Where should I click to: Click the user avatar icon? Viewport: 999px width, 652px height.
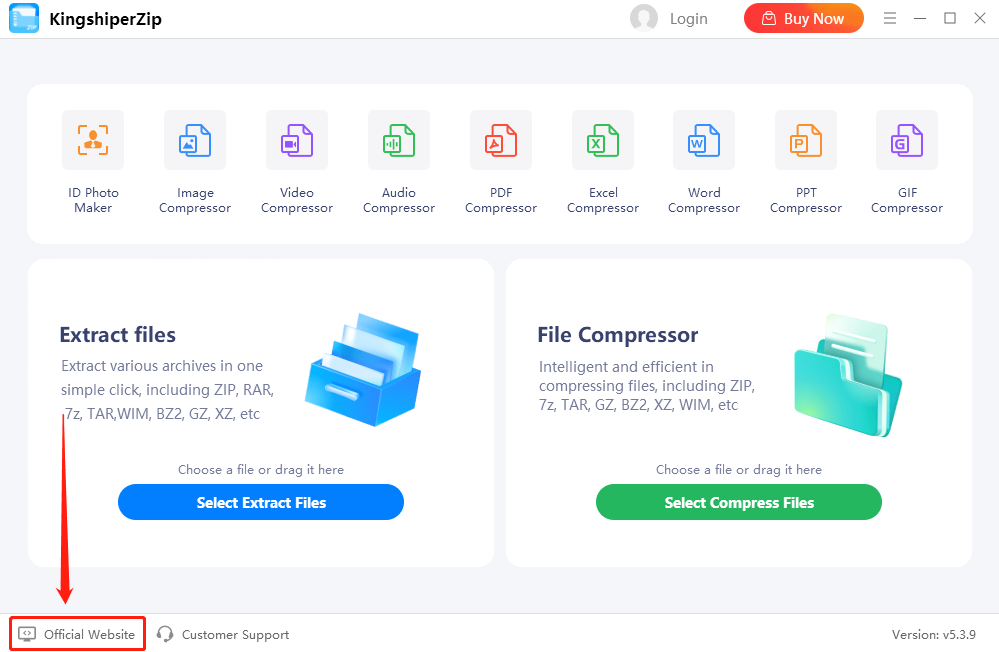643,18
